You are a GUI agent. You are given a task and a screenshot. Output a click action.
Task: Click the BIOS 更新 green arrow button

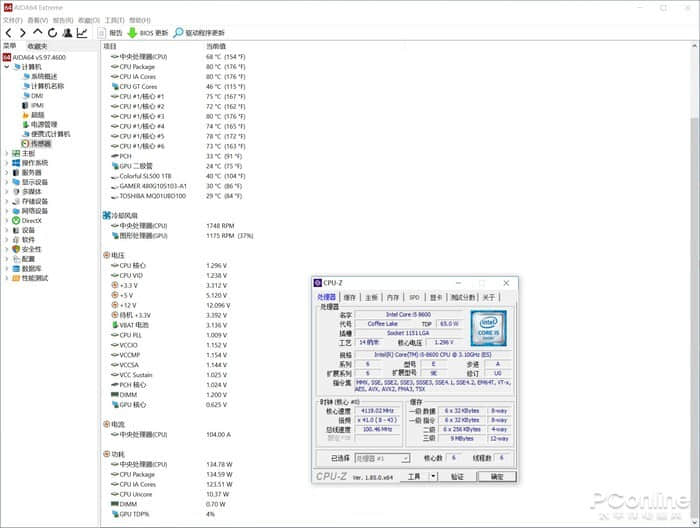pos(148,33)
